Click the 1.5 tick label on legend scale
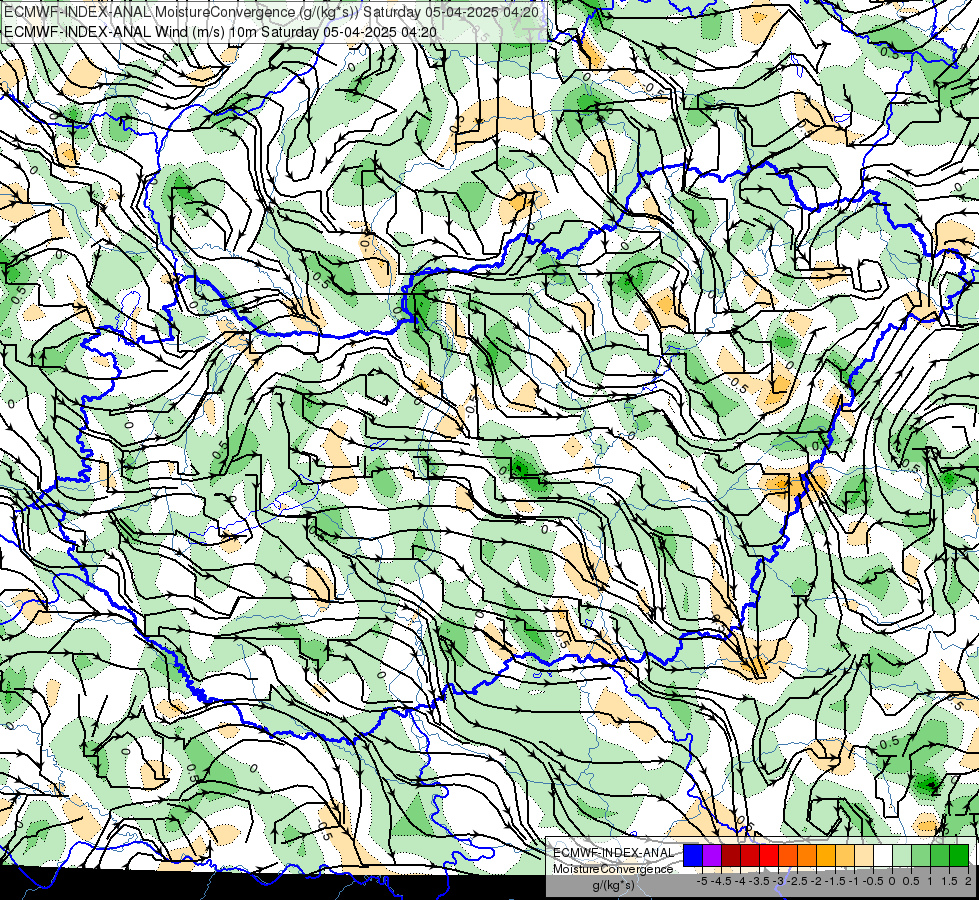 tap(950, 881)
